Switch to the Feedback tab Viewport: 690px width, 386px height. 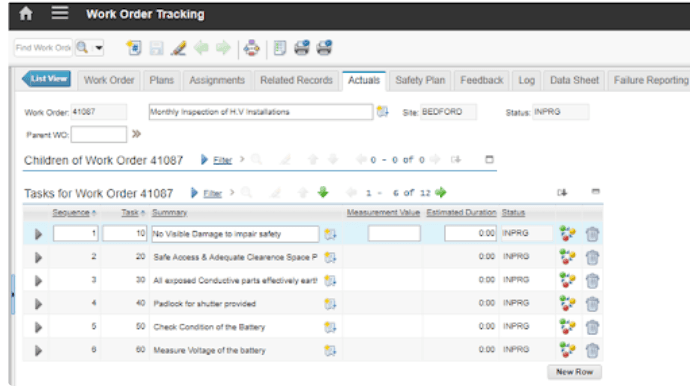(x=481, y=81)
